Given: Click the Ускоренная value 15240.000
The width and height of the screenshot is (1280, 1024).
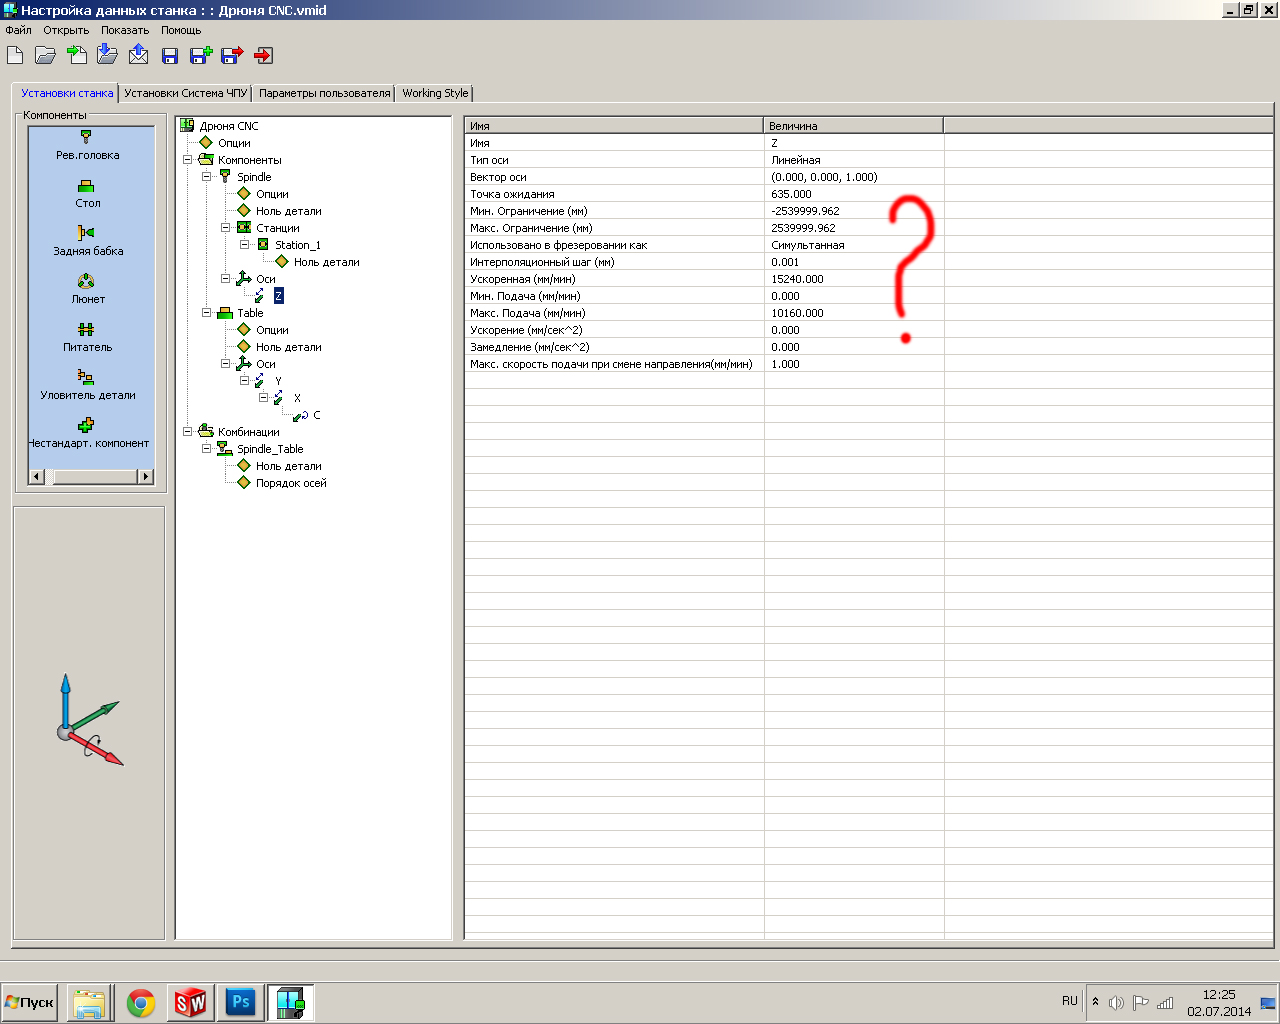Looking at the screenshot, I should coord(798,279).
